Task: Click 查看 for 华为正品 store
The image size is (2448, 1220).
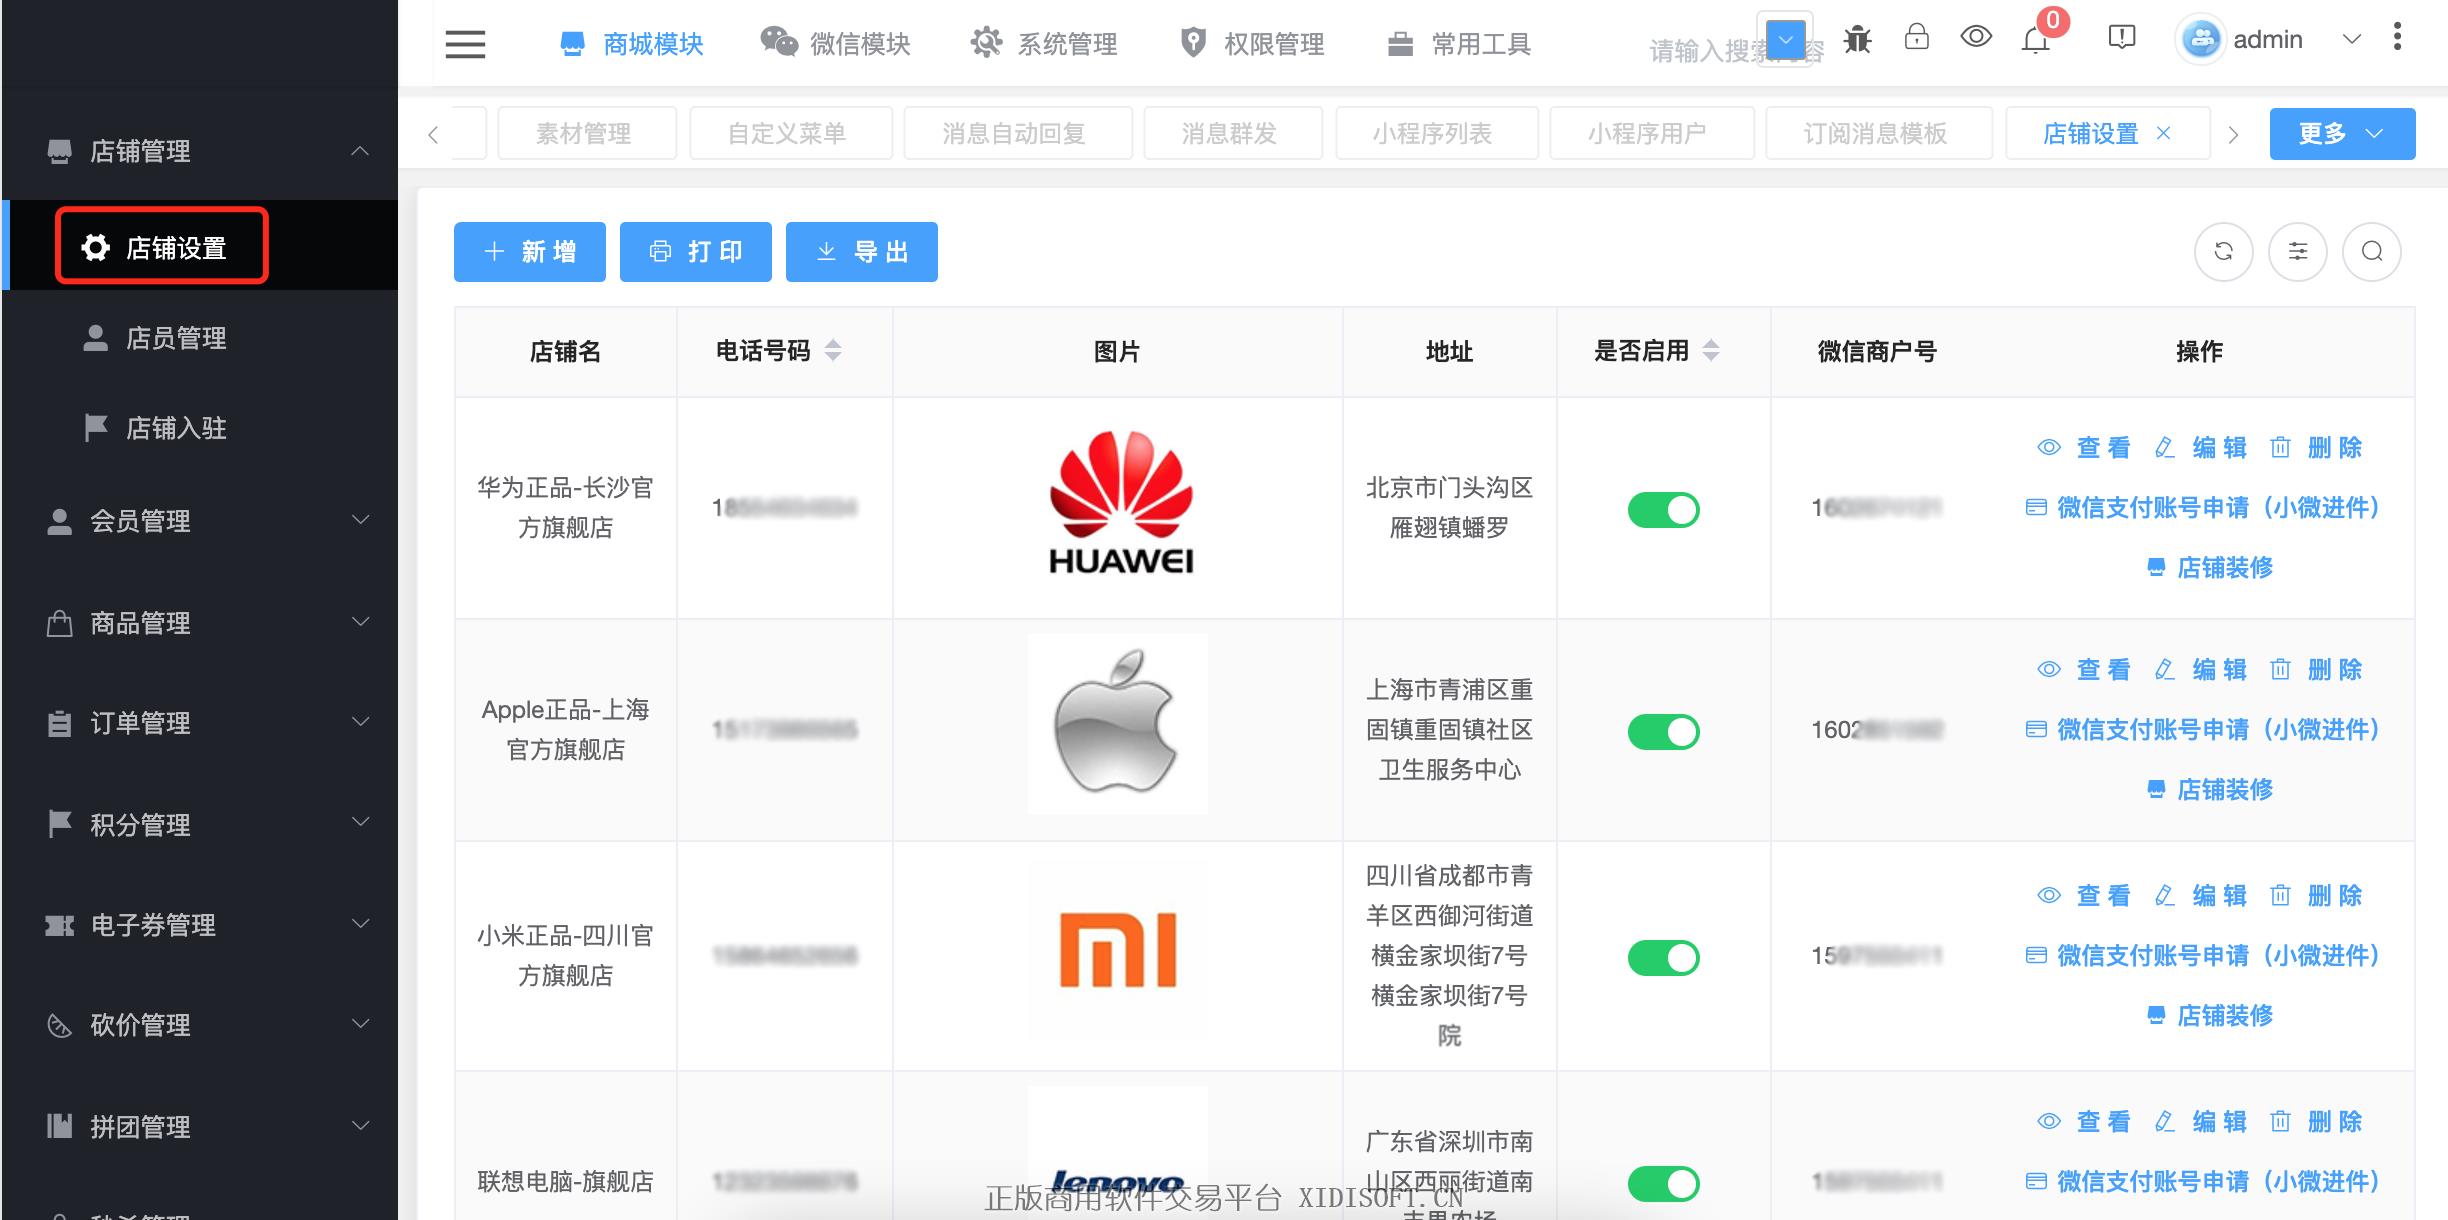Action: (x=2084, y=447)
